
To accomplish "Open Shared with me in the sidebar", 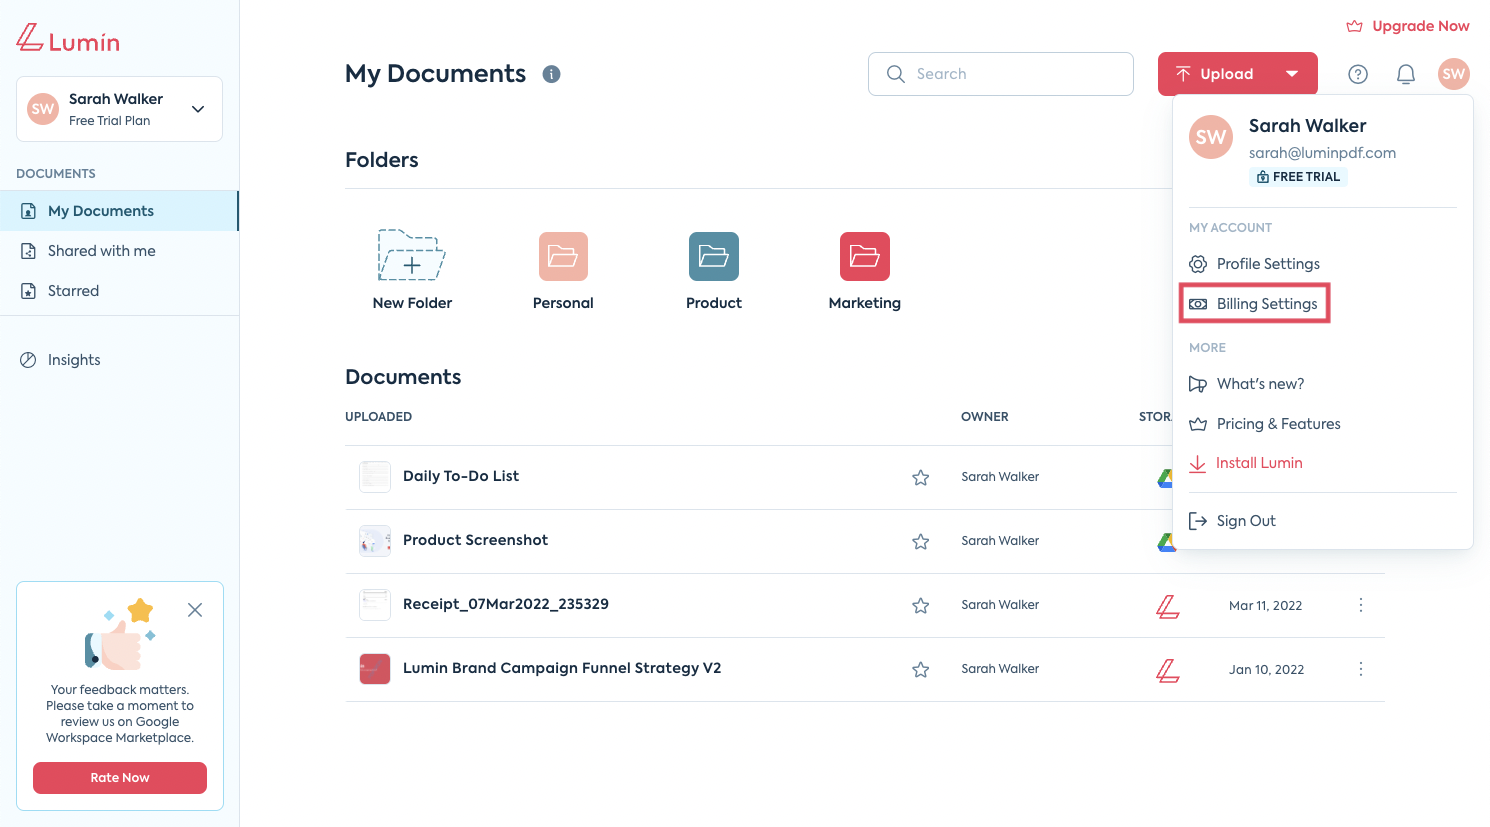I will [119, 251].
